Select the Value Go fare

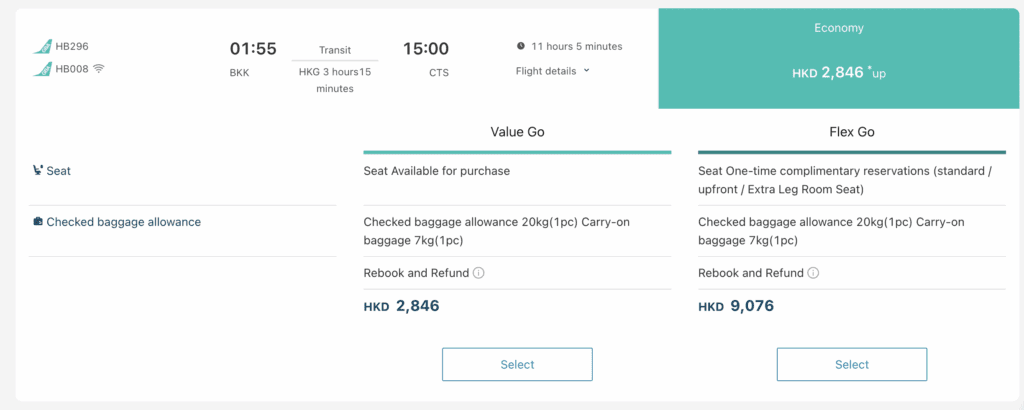[x=517, y=364]
